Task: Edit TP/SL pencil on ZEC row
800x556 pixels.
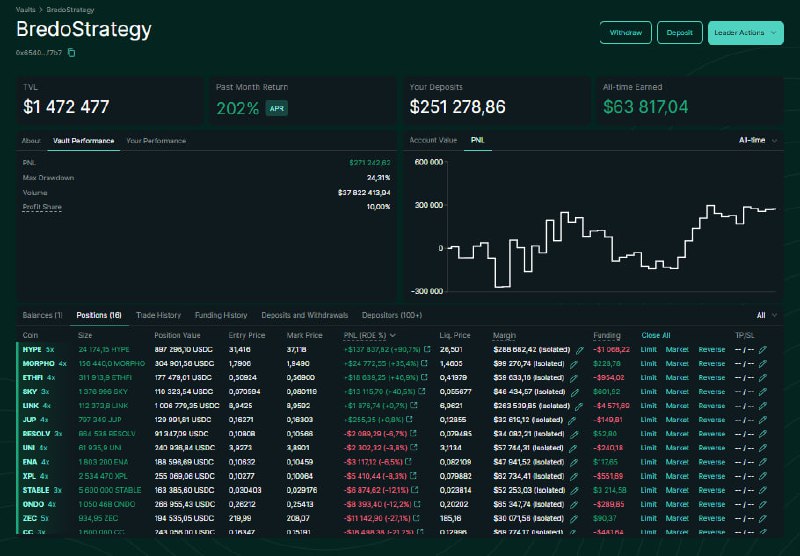Action: (763, 519)
